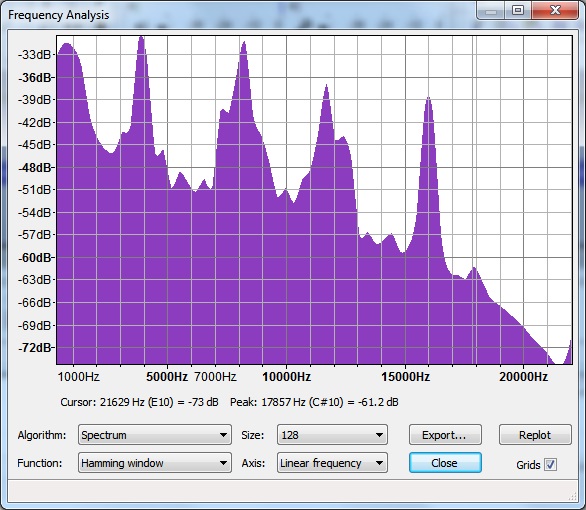Image resolution: width=586 pixels, height=510 pixels.
Task: Click the Replot button
Action: tap(535, 435)
